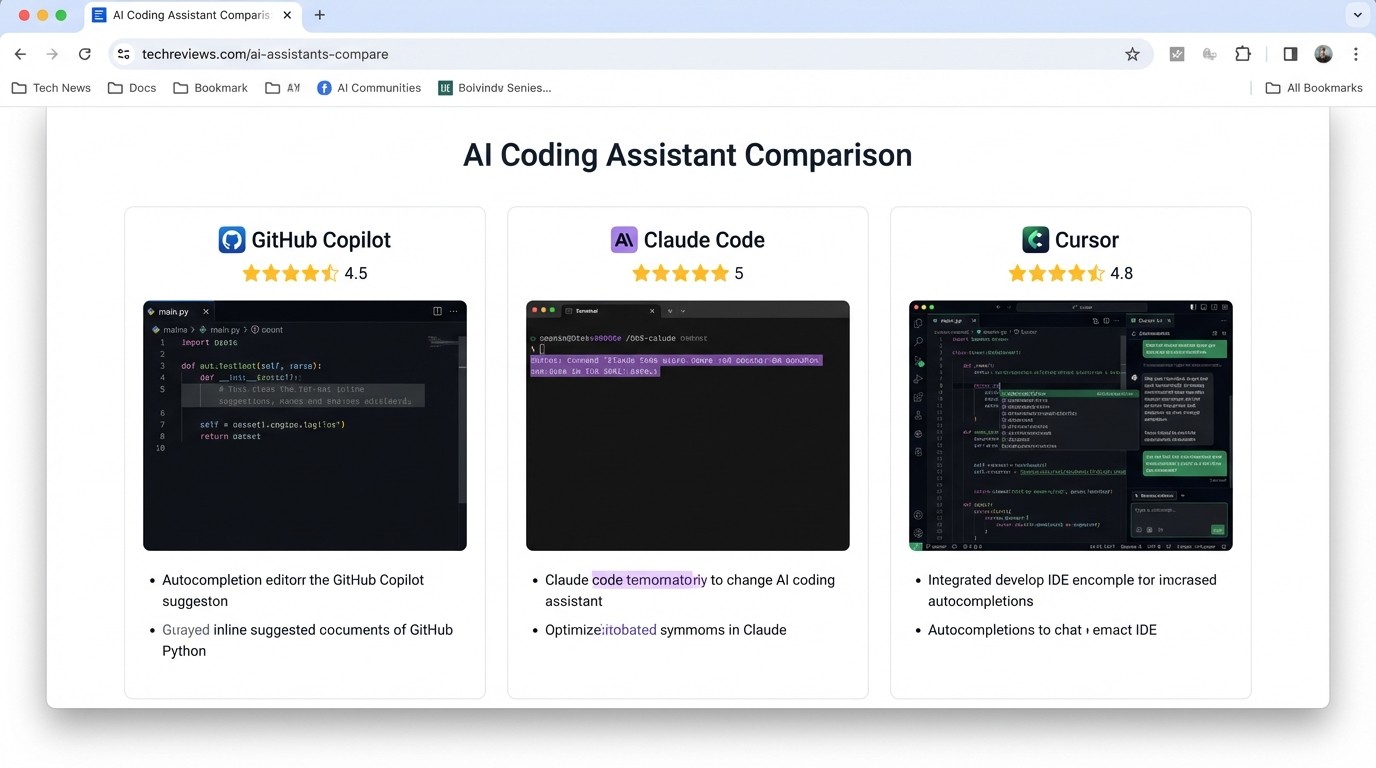
Task: Open the Docs bookmarks folder menu
Action: tap(131, 87)
